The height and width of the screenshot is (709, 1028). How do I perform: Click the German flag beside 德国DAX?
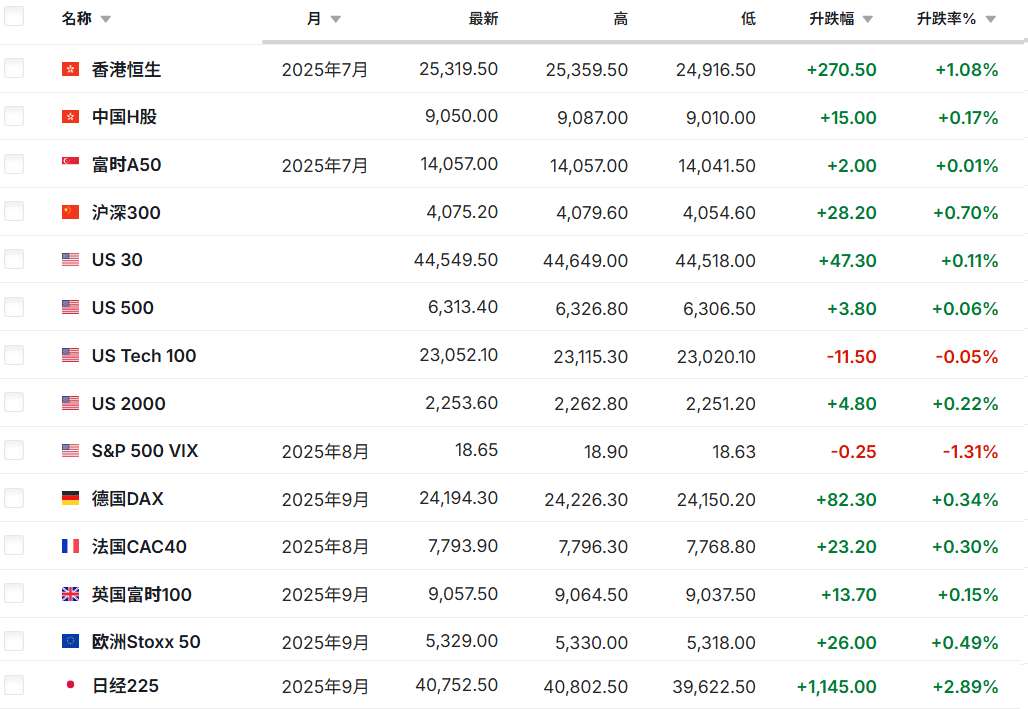pyautogui.click(x=70, y=498)
